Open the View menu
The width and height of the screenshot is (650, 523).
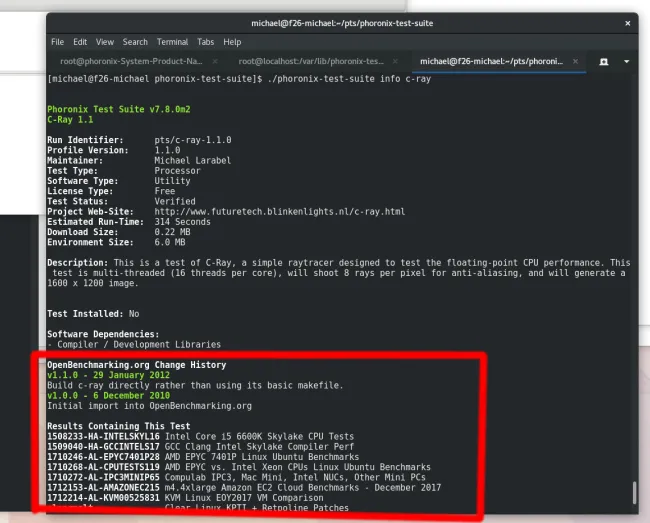(105, 42)
